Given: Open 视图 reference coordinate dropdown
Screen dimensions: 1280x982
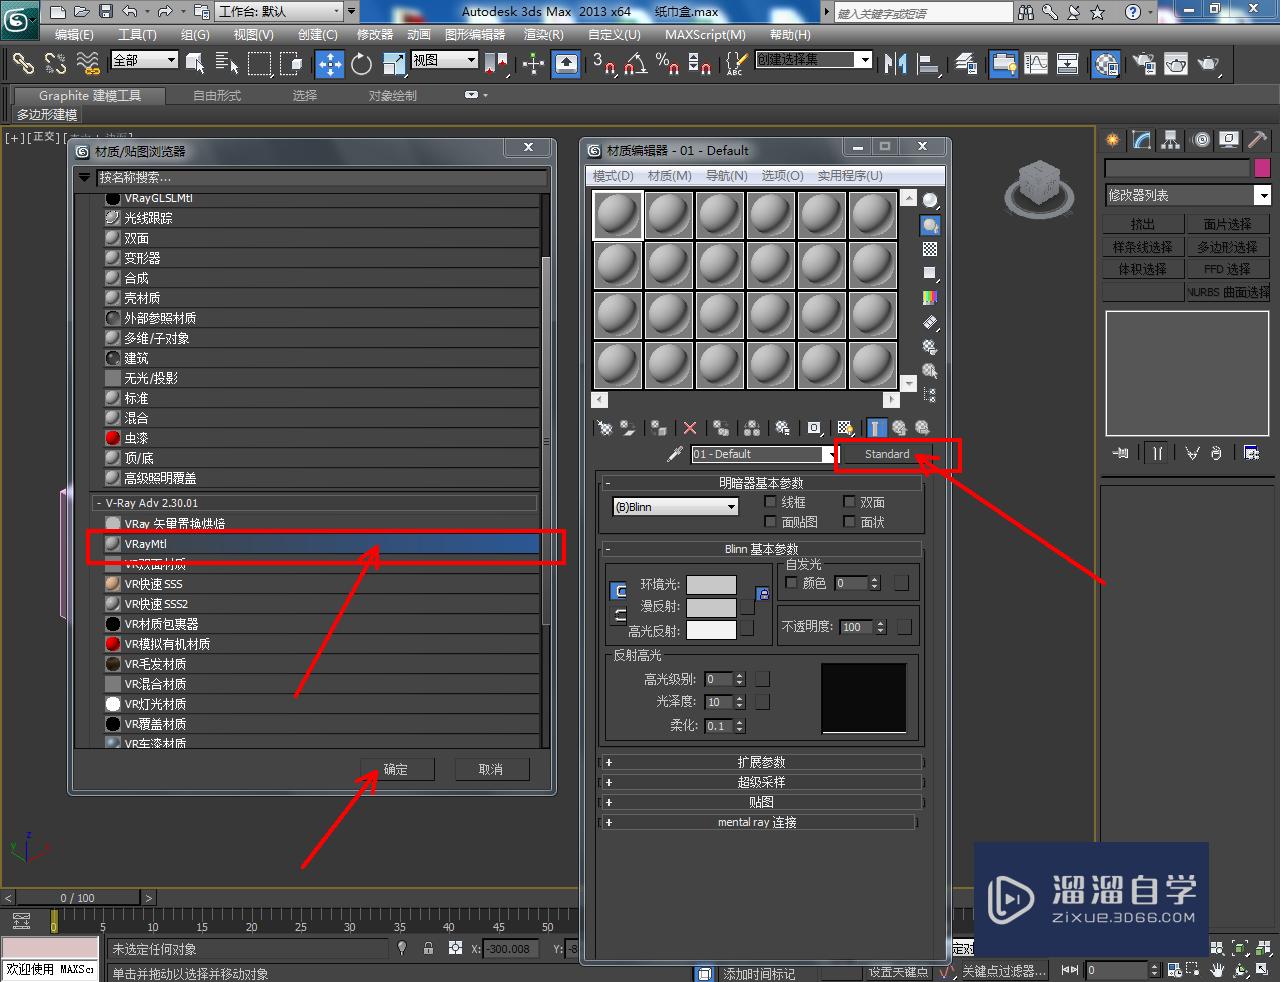Looking at the screenshot, I should (x=444, y=60).
